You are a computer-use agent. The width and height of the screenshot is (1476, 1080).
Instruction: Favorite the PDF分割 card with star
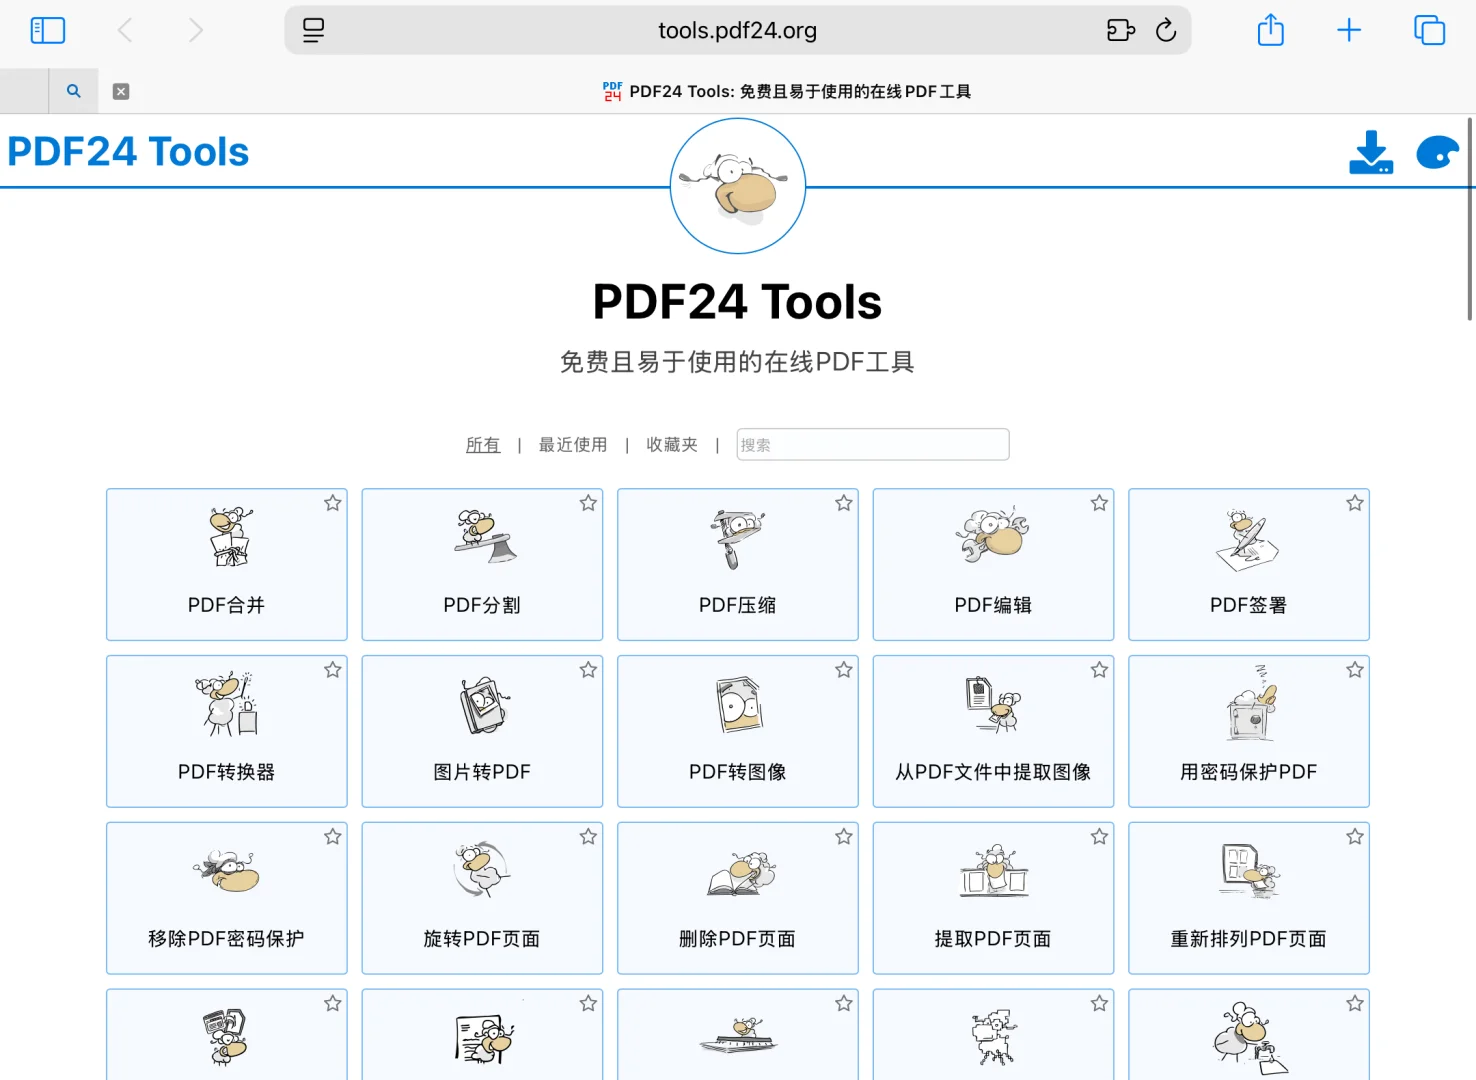[x=588, y=503]
